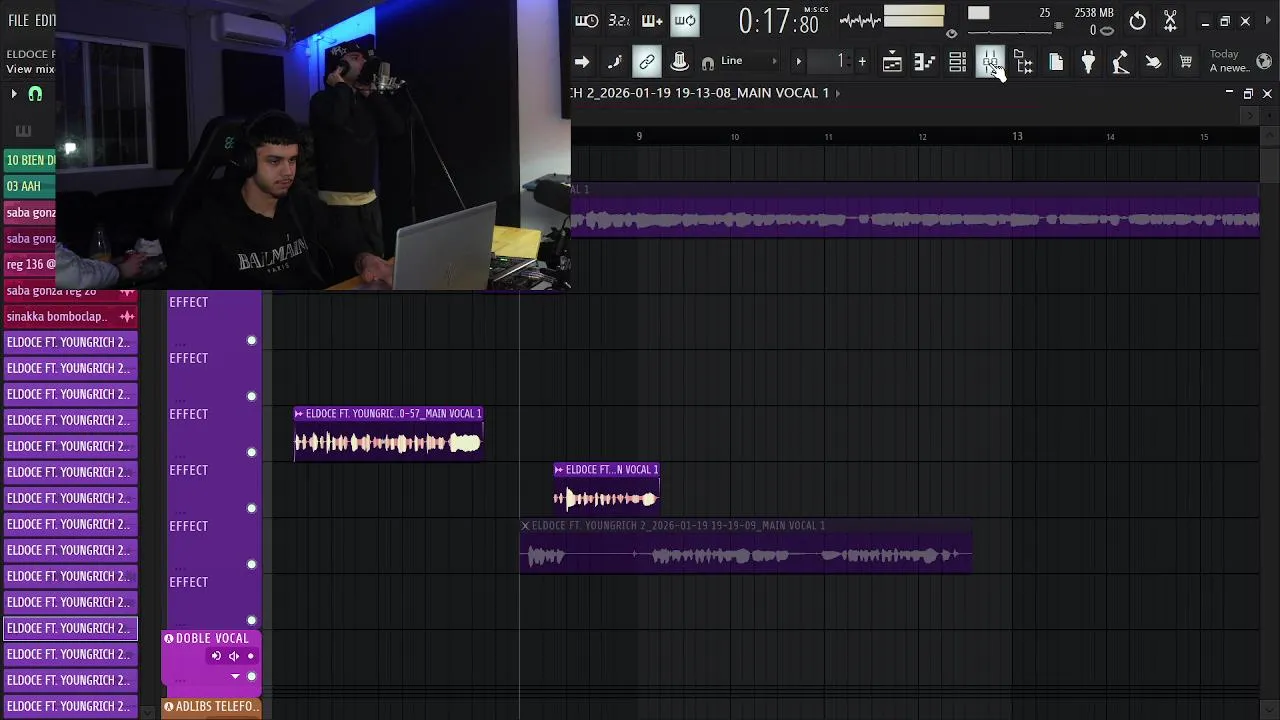Screen dimensions: 1280x720
Task: Click the DOBLE VOCAL input arrow icon
Action: (216, 656)
